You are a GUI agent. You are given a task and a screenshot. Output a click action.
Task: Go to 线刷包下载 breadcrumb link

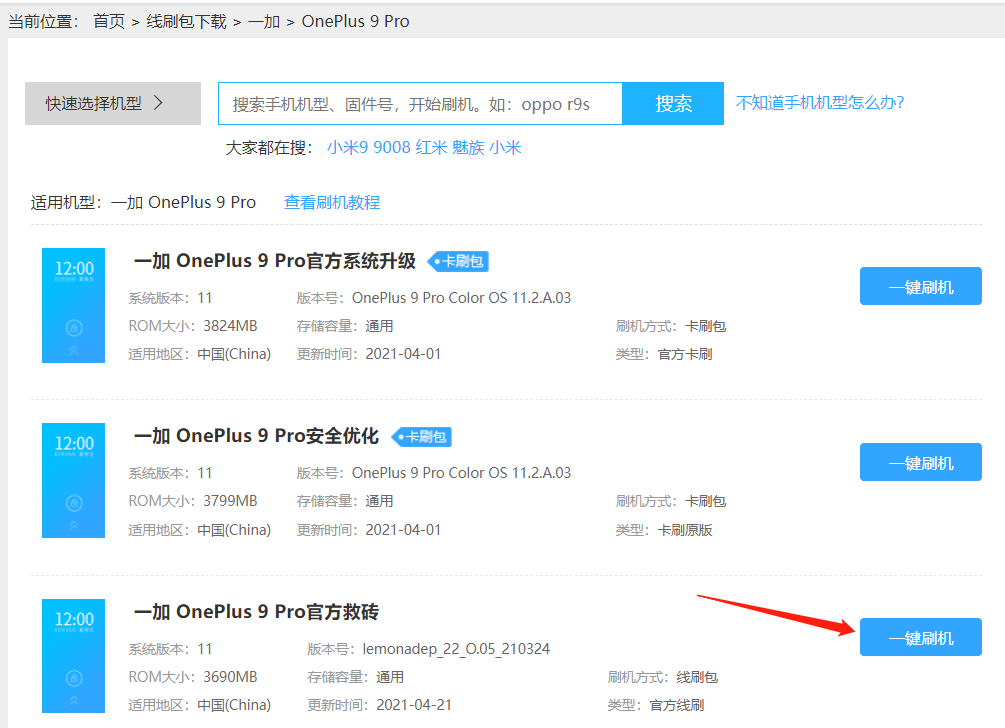(x=186, y=21)
